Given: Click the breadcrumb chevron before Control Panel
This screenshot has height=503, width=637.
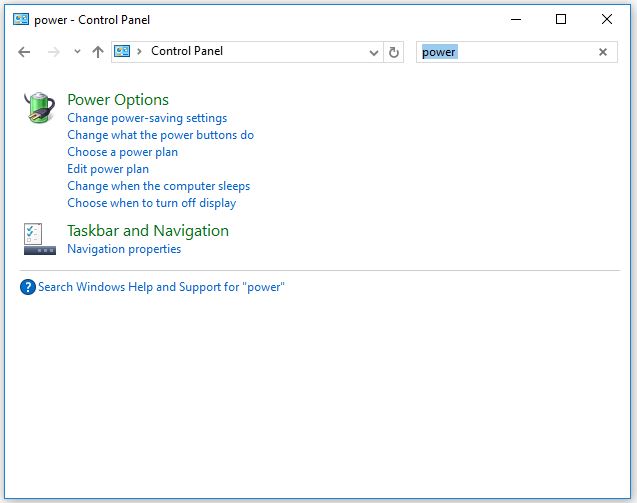Looking at the screenshot, I should point(139,52).
